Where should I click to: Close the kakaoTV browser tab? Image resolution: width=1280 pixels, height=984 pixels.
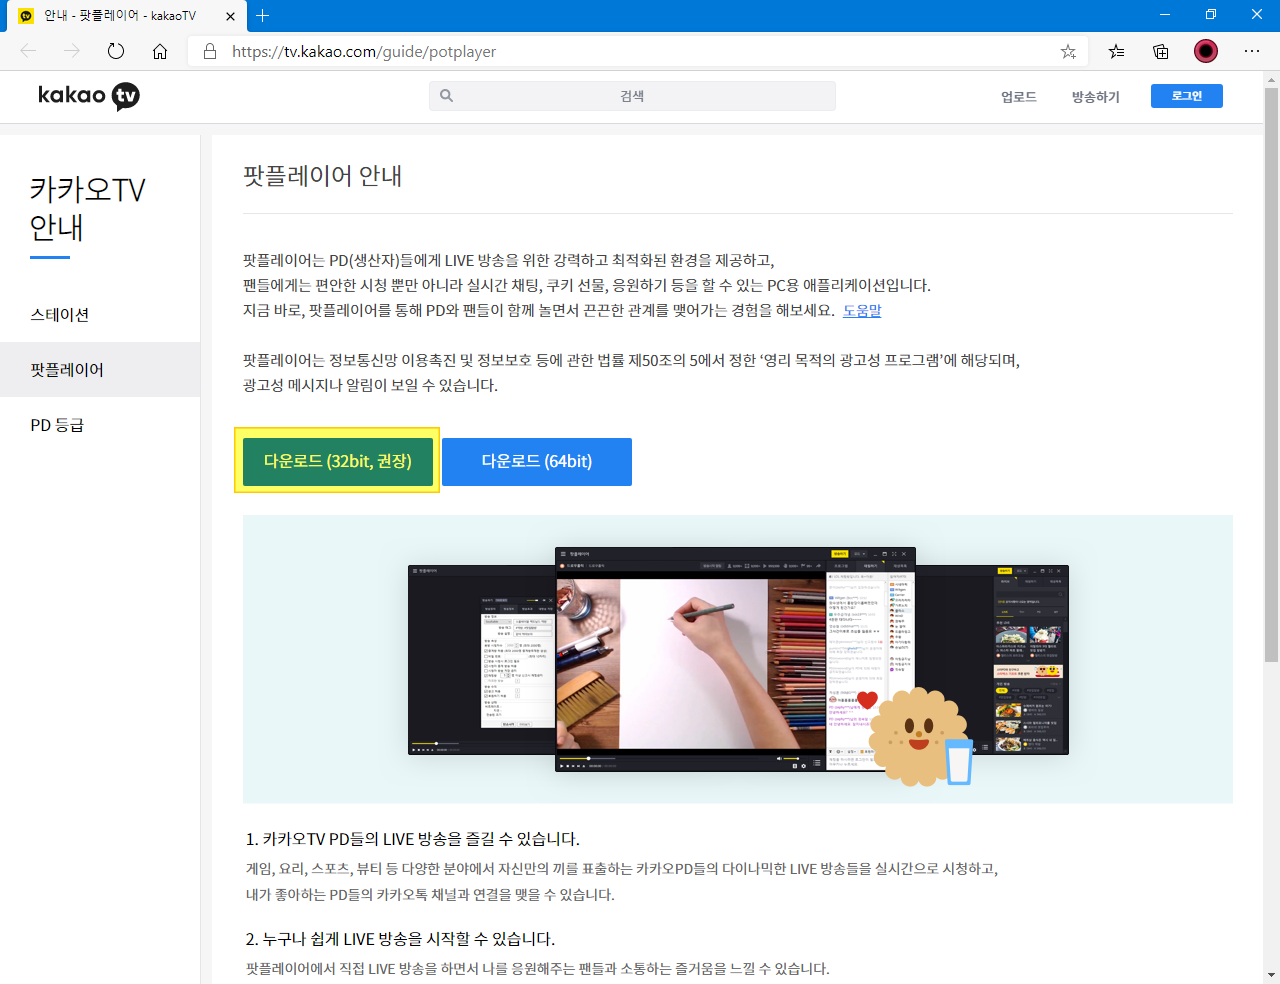pos(230,16)
